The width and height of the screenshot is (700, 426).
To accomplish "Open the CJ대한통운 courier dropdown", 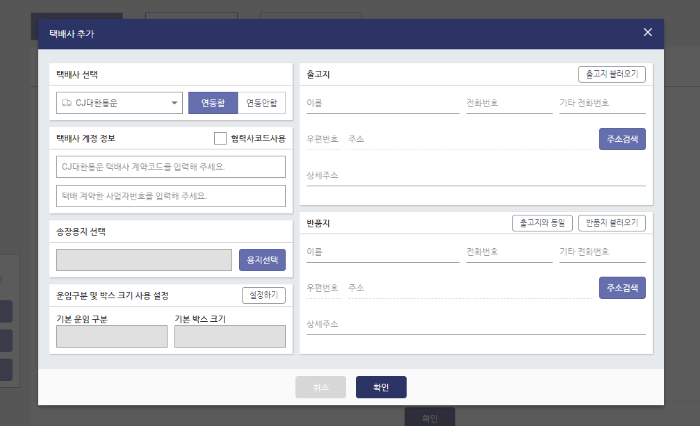I will (x=119, y=102).
